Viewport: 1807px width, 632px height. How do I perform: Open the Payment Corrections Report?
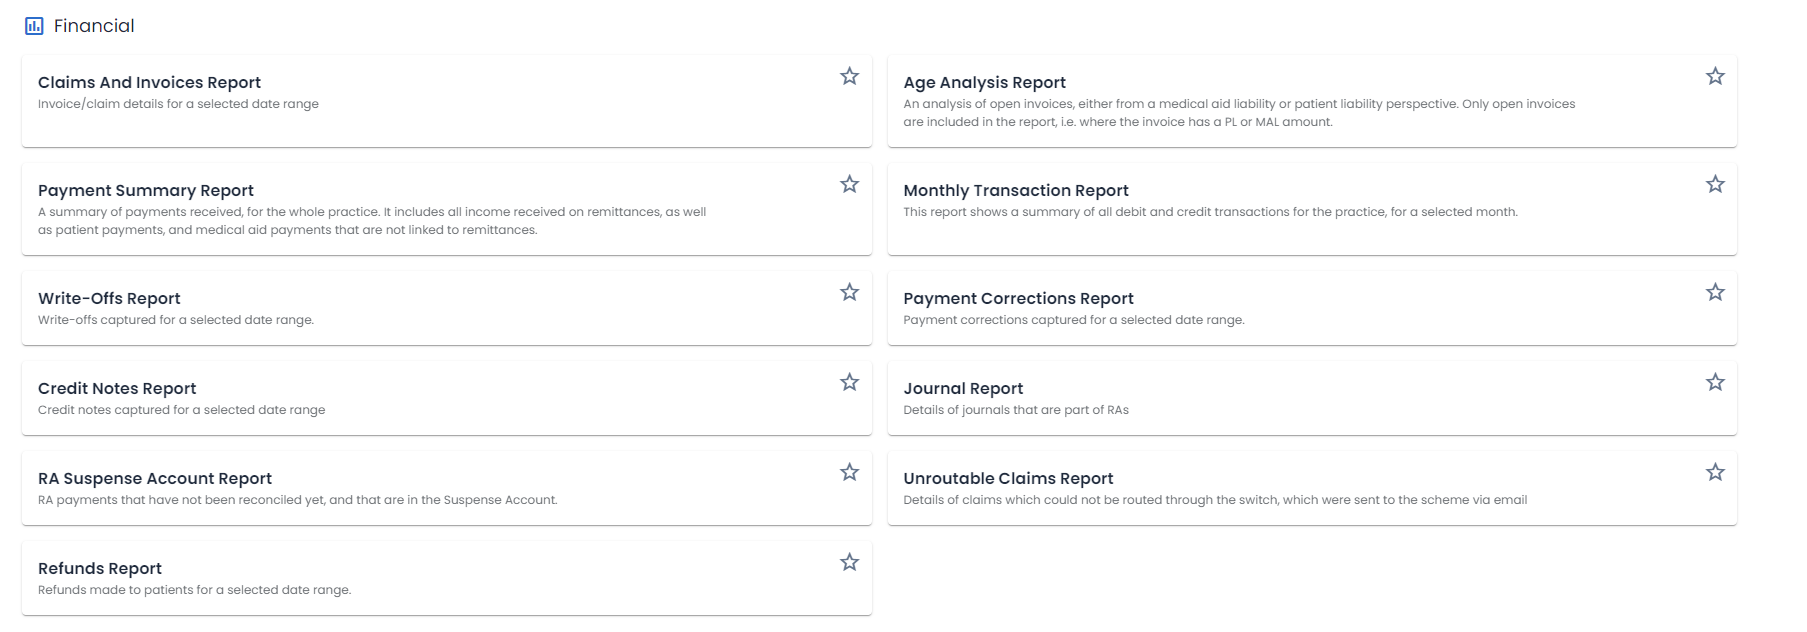[1019, 298]
